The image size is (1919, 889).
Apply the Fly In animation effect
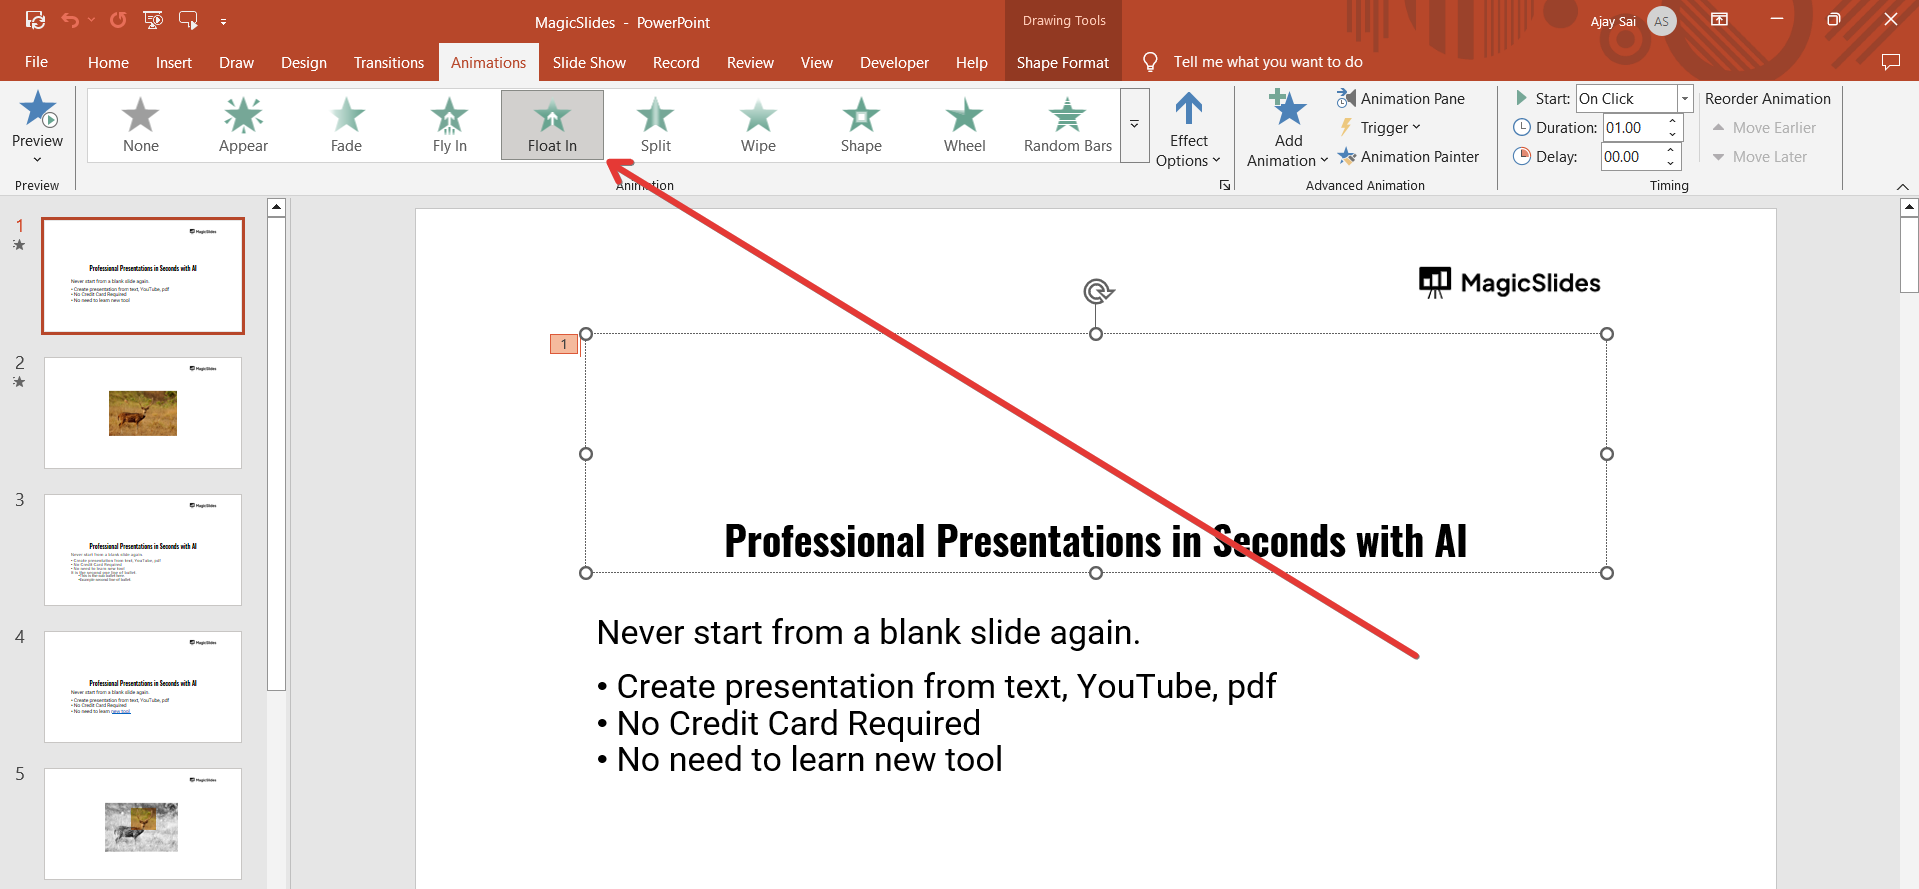(449, 125)
